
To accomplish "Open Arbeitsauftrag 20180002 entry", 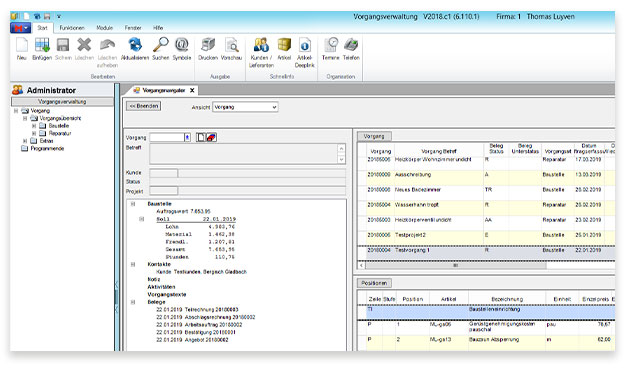I will point(199,325).
